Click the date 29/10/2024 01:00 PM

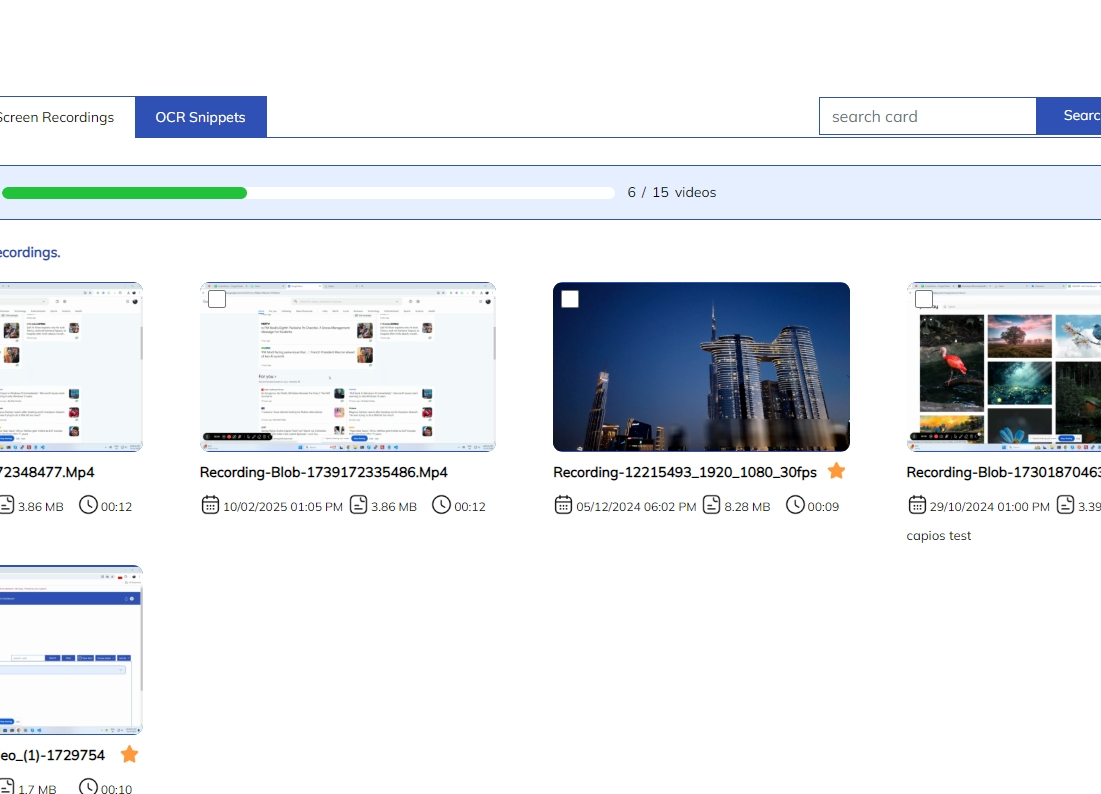(x=990, y=507)
